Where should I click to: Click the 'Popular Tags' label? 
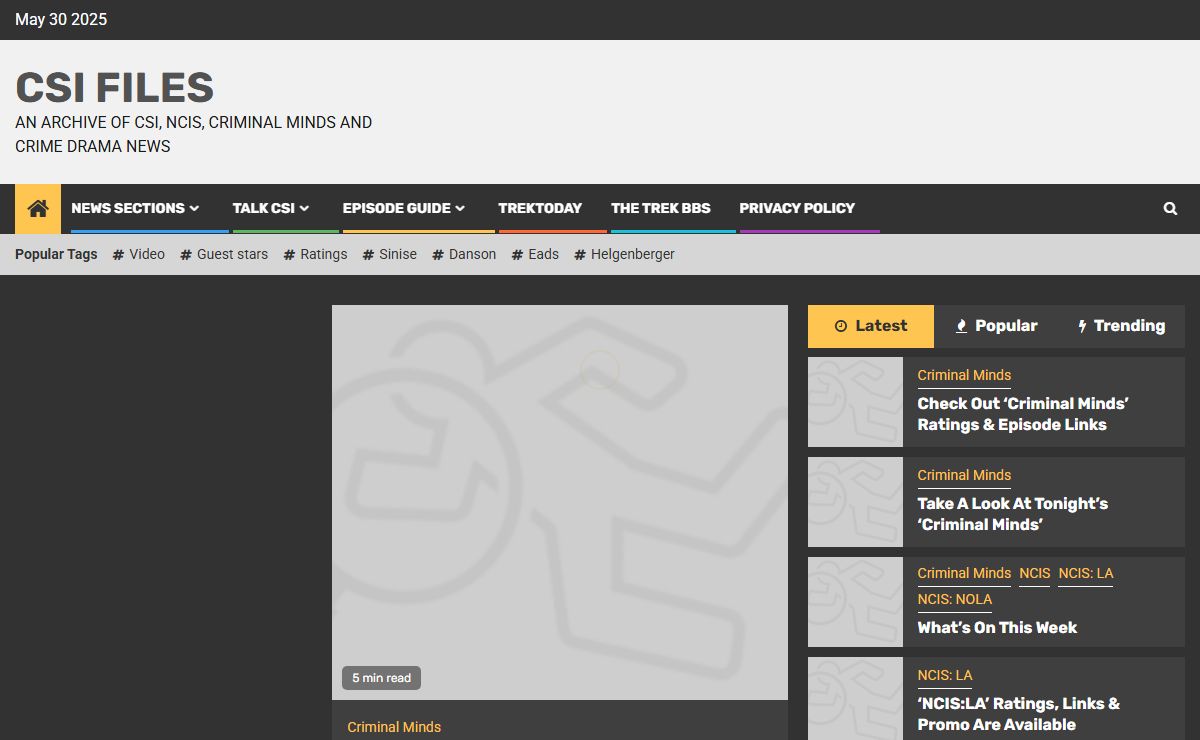[56, 254]
